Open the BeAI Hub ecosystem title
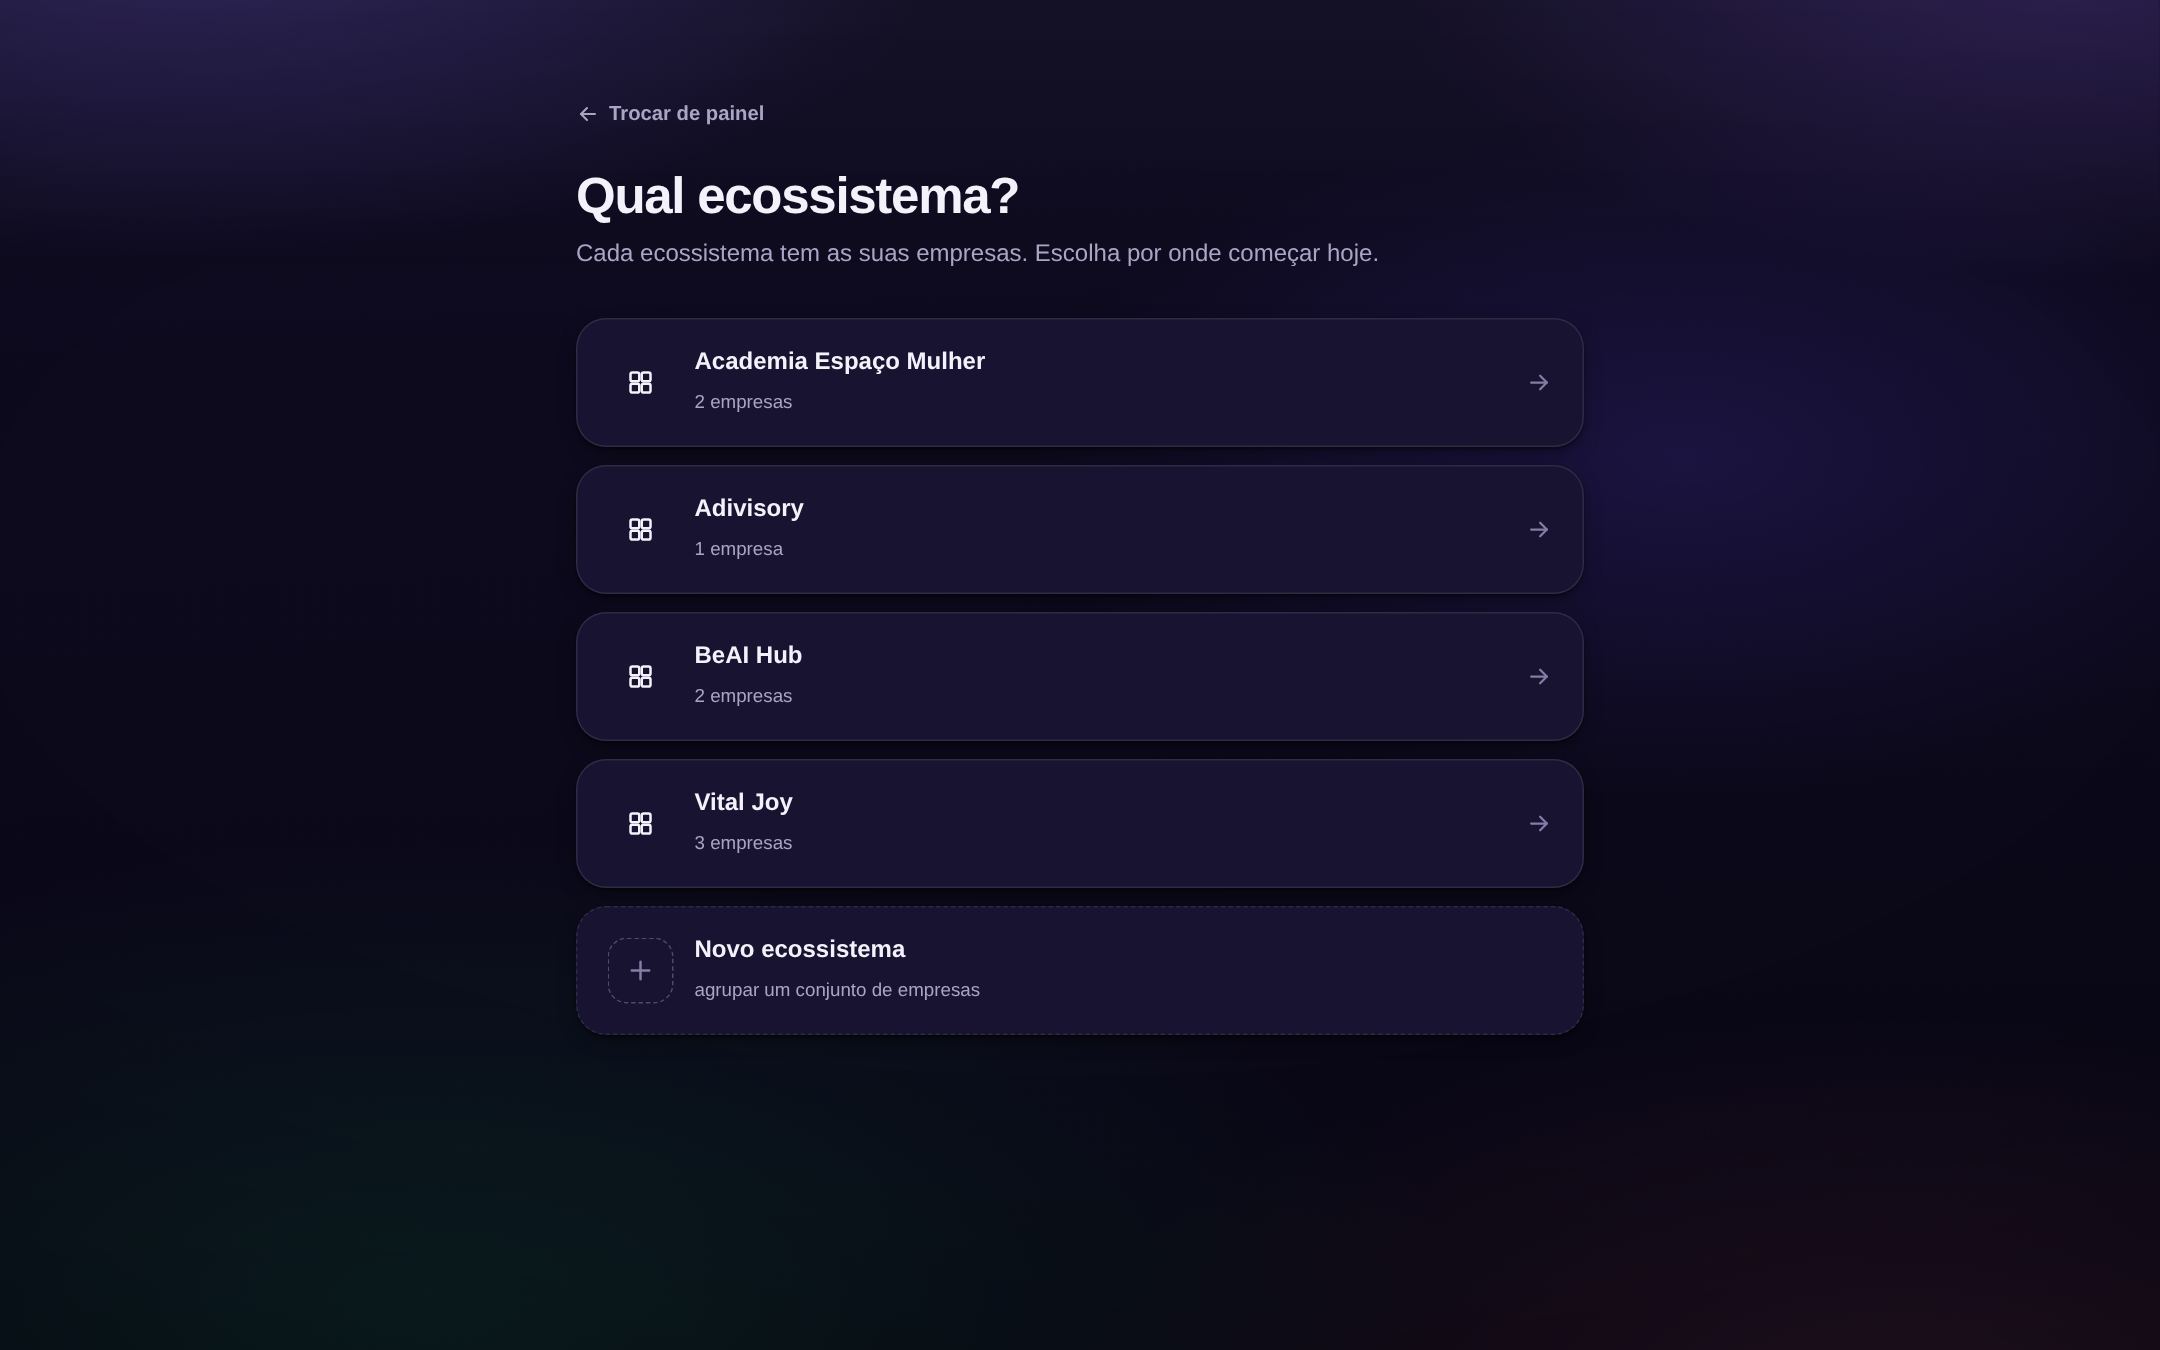2160x1350 pixels. point(748,655)
